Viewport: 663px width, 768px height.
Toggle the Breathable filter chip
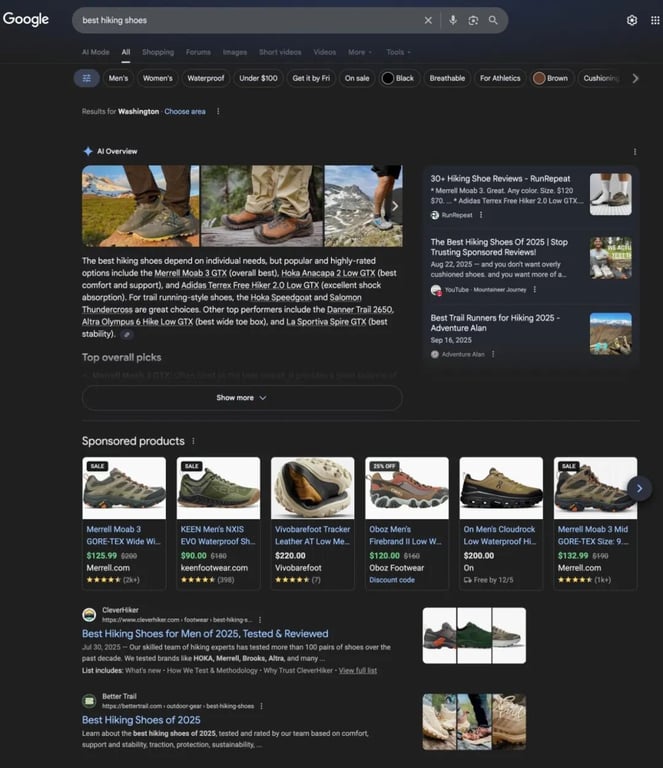pos(447,78)
